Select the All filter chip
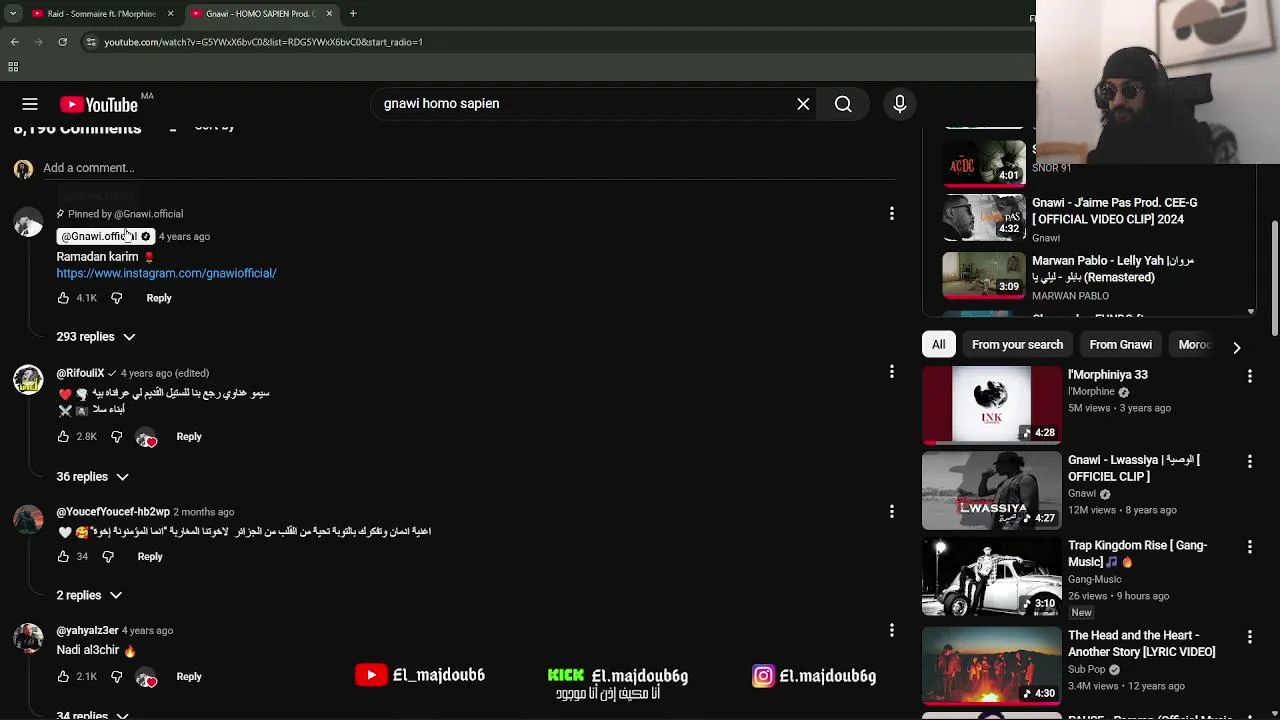The image size is (1280, 720). coord(938,345)
